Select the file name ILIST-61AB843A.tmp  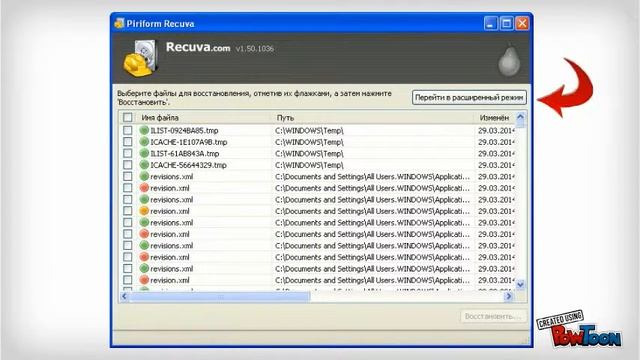[184, 153]
